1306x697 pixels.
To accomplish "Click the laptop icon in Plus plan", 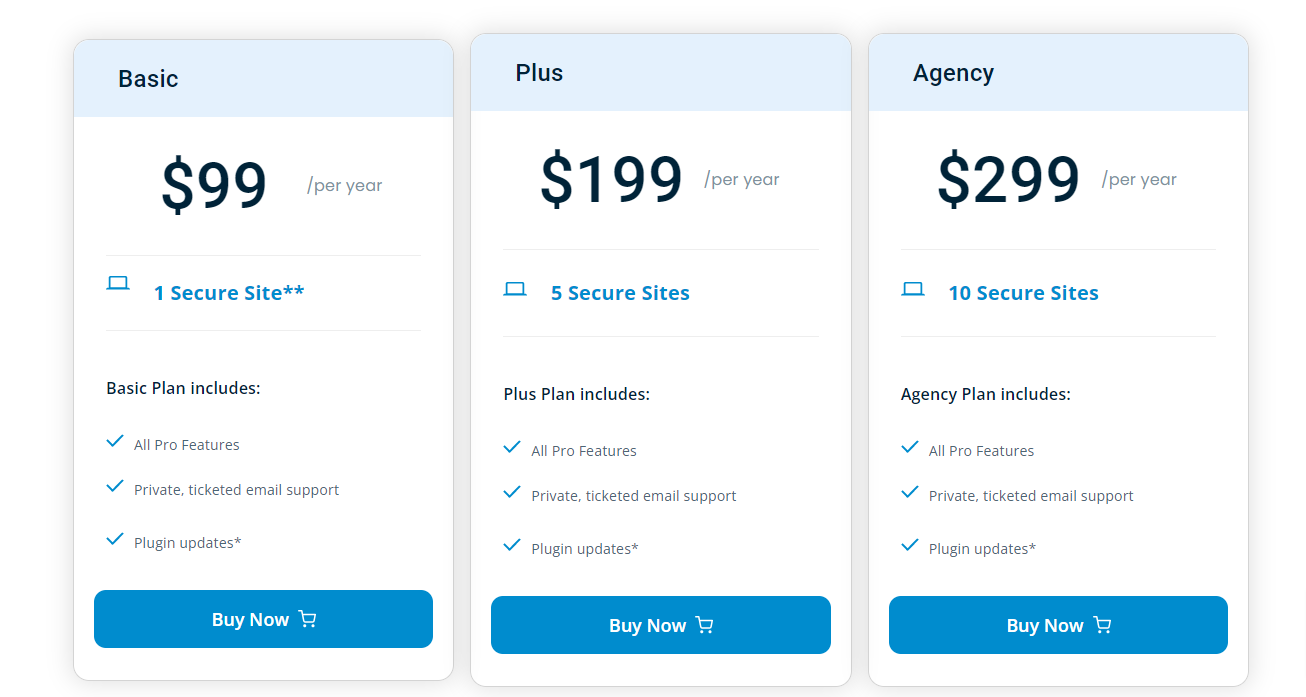I will point(515,289).
